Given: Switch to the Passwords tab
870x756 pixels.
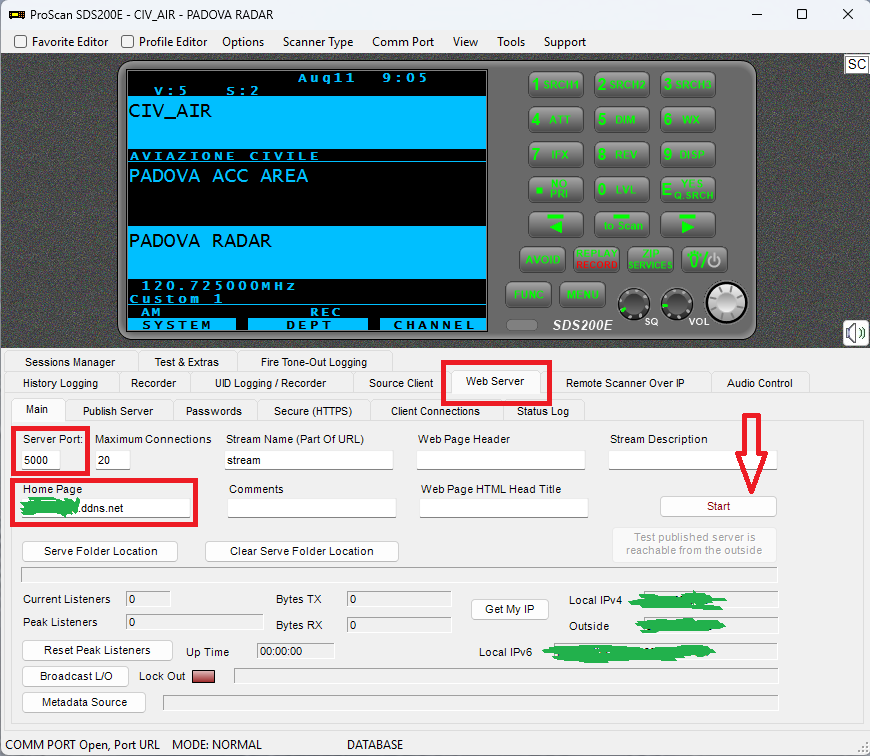Looking at the screenshot, I should tap(214, 411).
